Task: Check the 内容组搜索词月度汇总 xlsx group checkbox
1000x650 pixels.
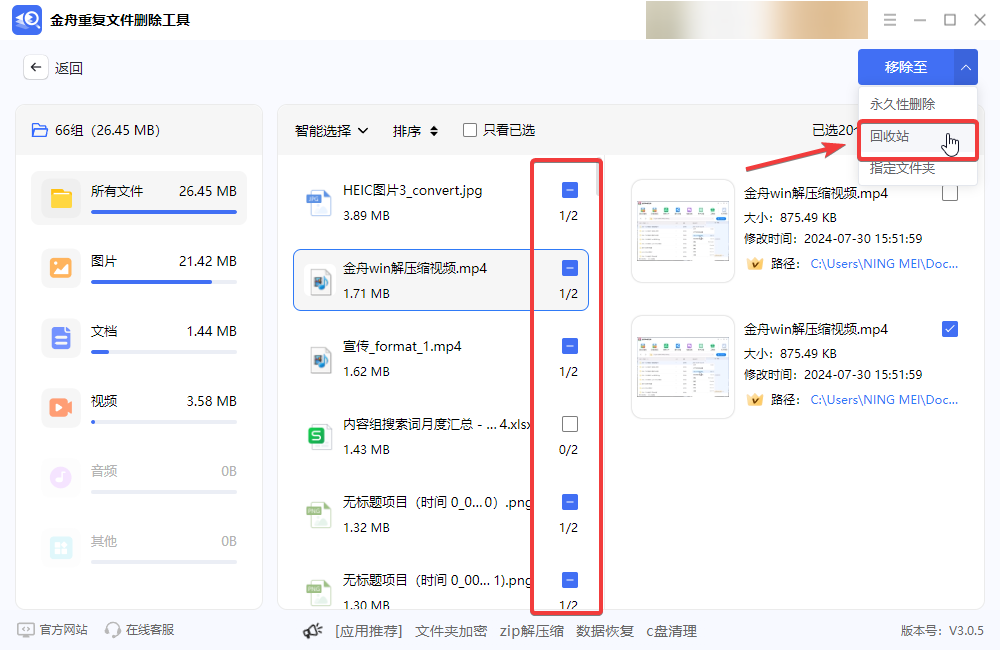Action: click(570, 424)
